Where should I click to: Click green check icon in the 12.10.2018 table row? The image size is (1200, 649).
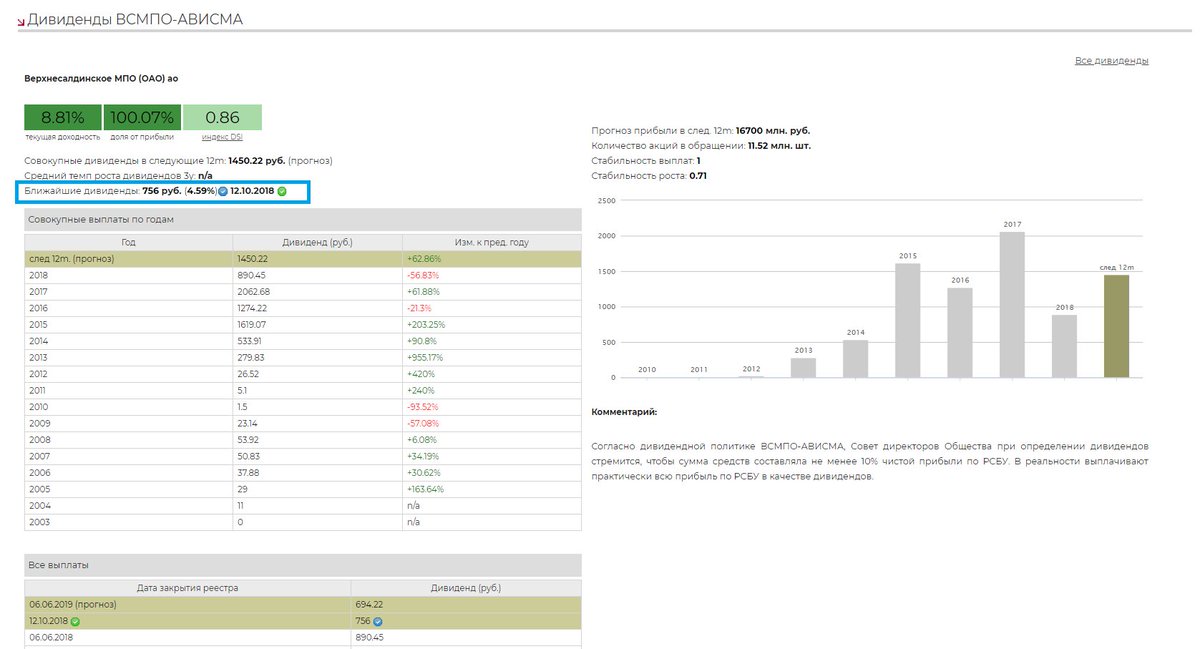pos(75,621)
